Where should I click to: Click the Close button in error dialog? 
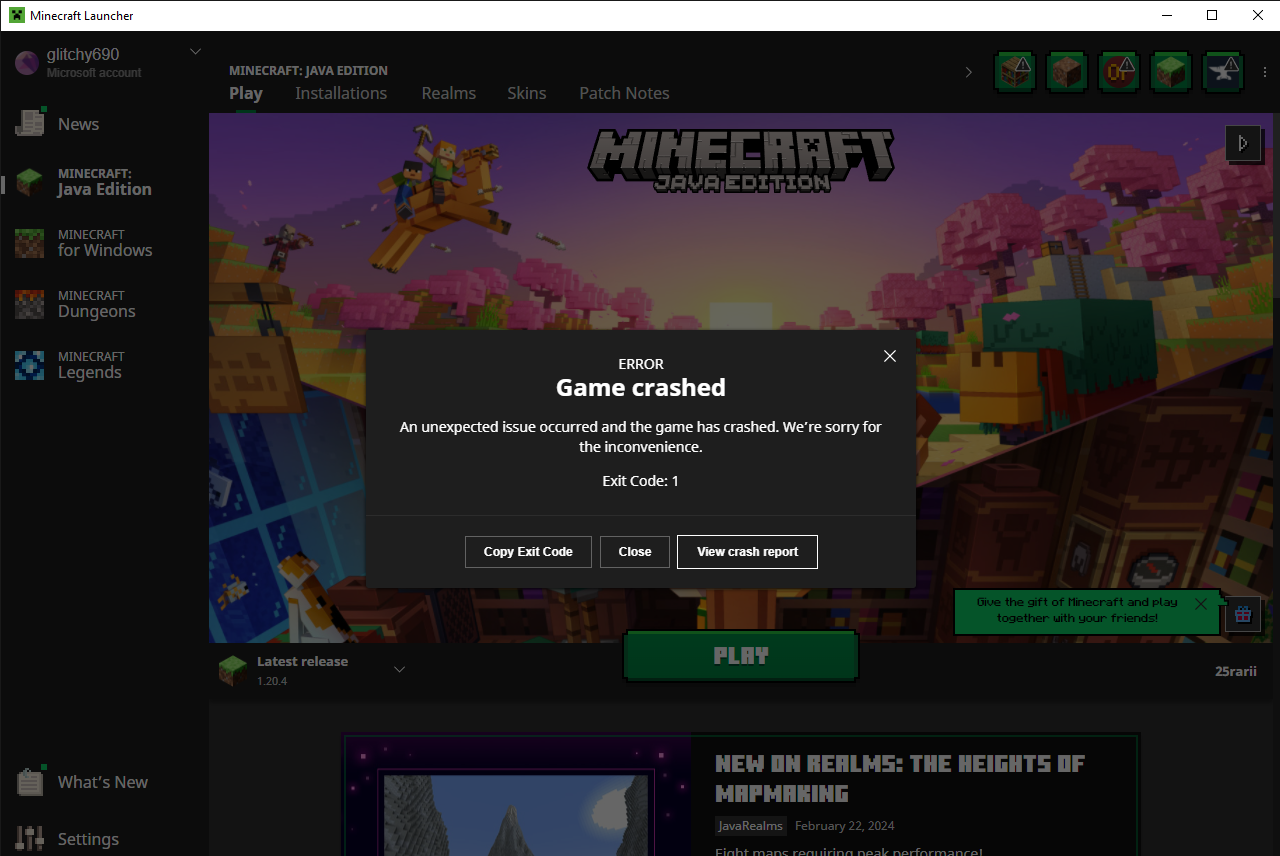635,552
